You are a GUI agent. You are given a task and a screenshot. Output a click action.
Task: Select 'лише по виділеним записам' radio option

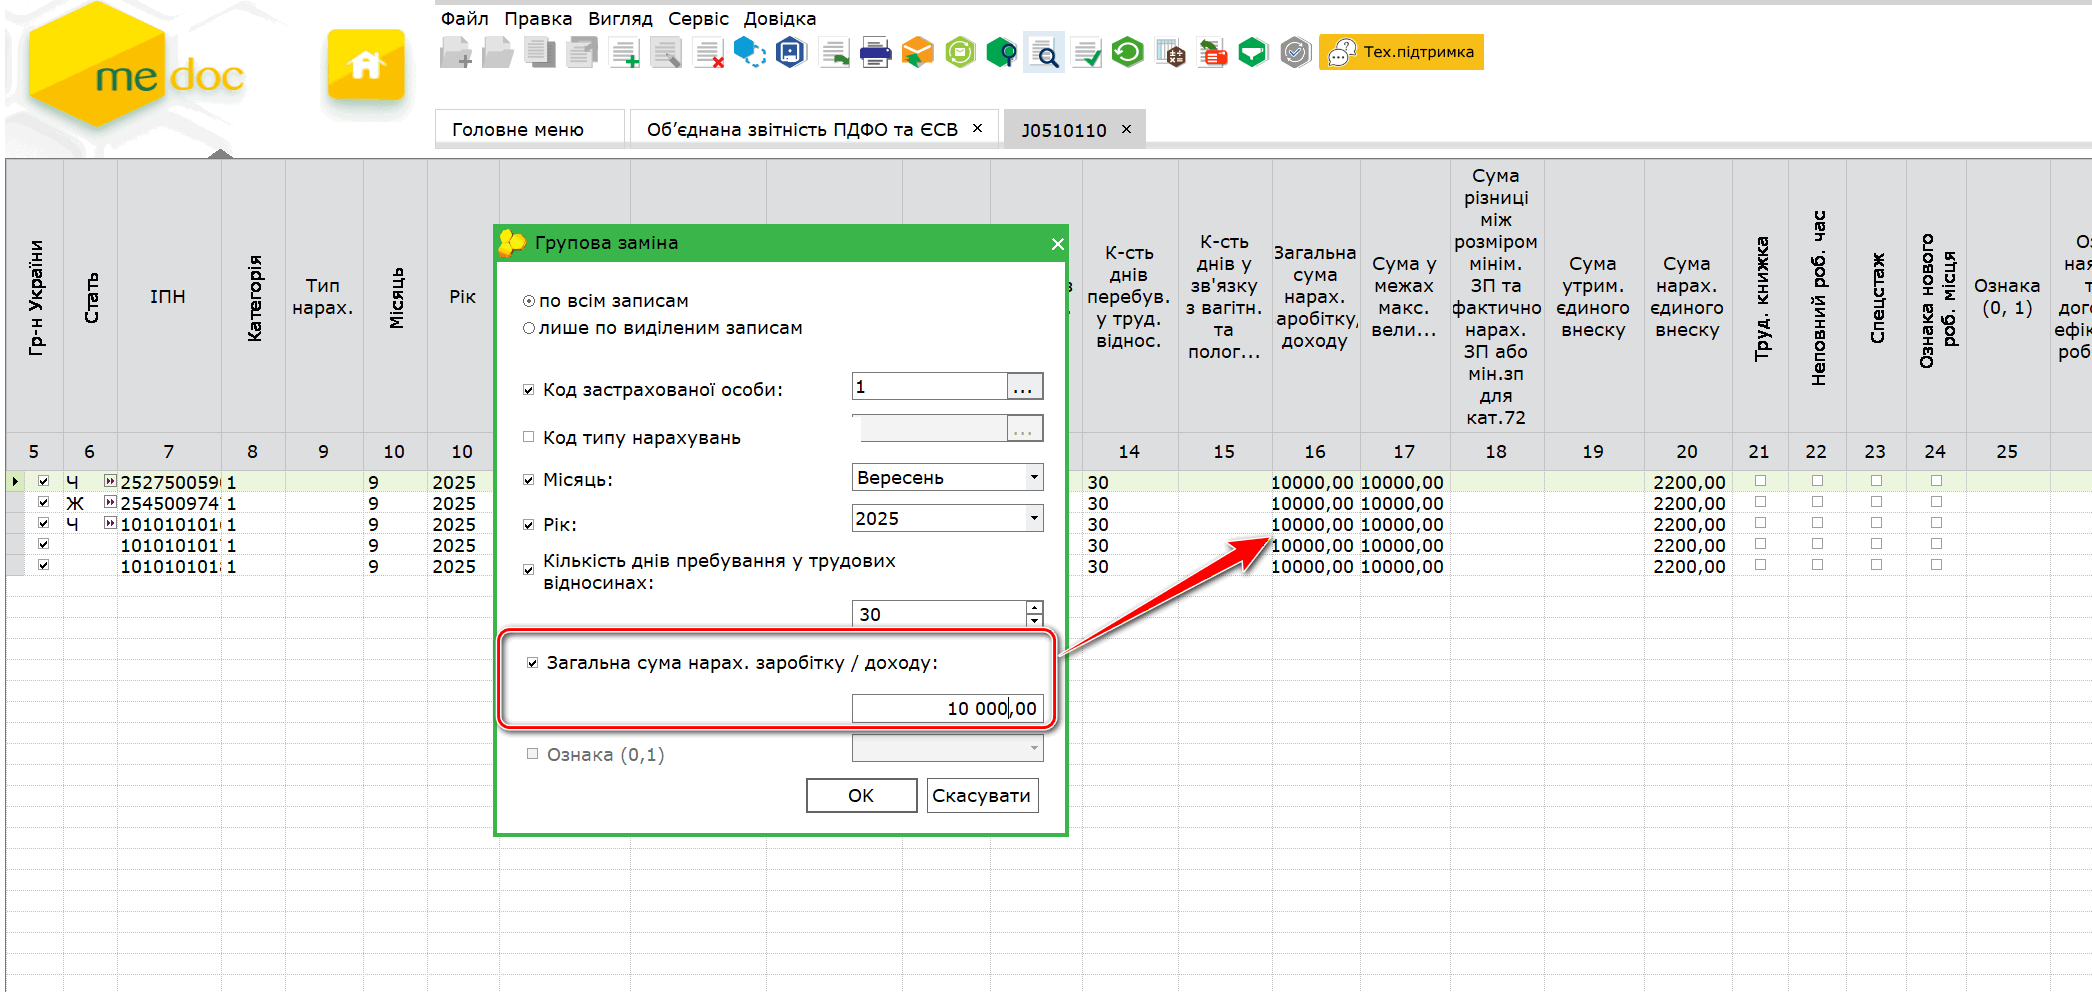coord(529,328)
